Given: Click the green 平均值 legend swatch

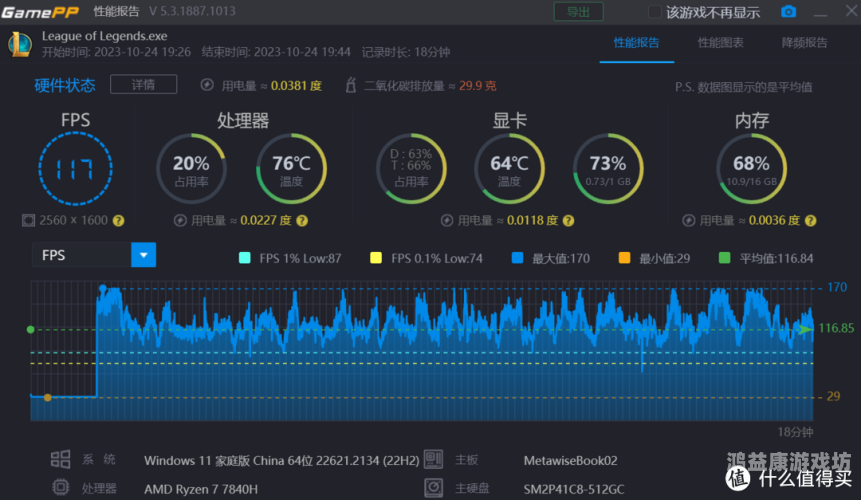Looking at the screenshot, I should pyautogui.click(x=725, y=258).
